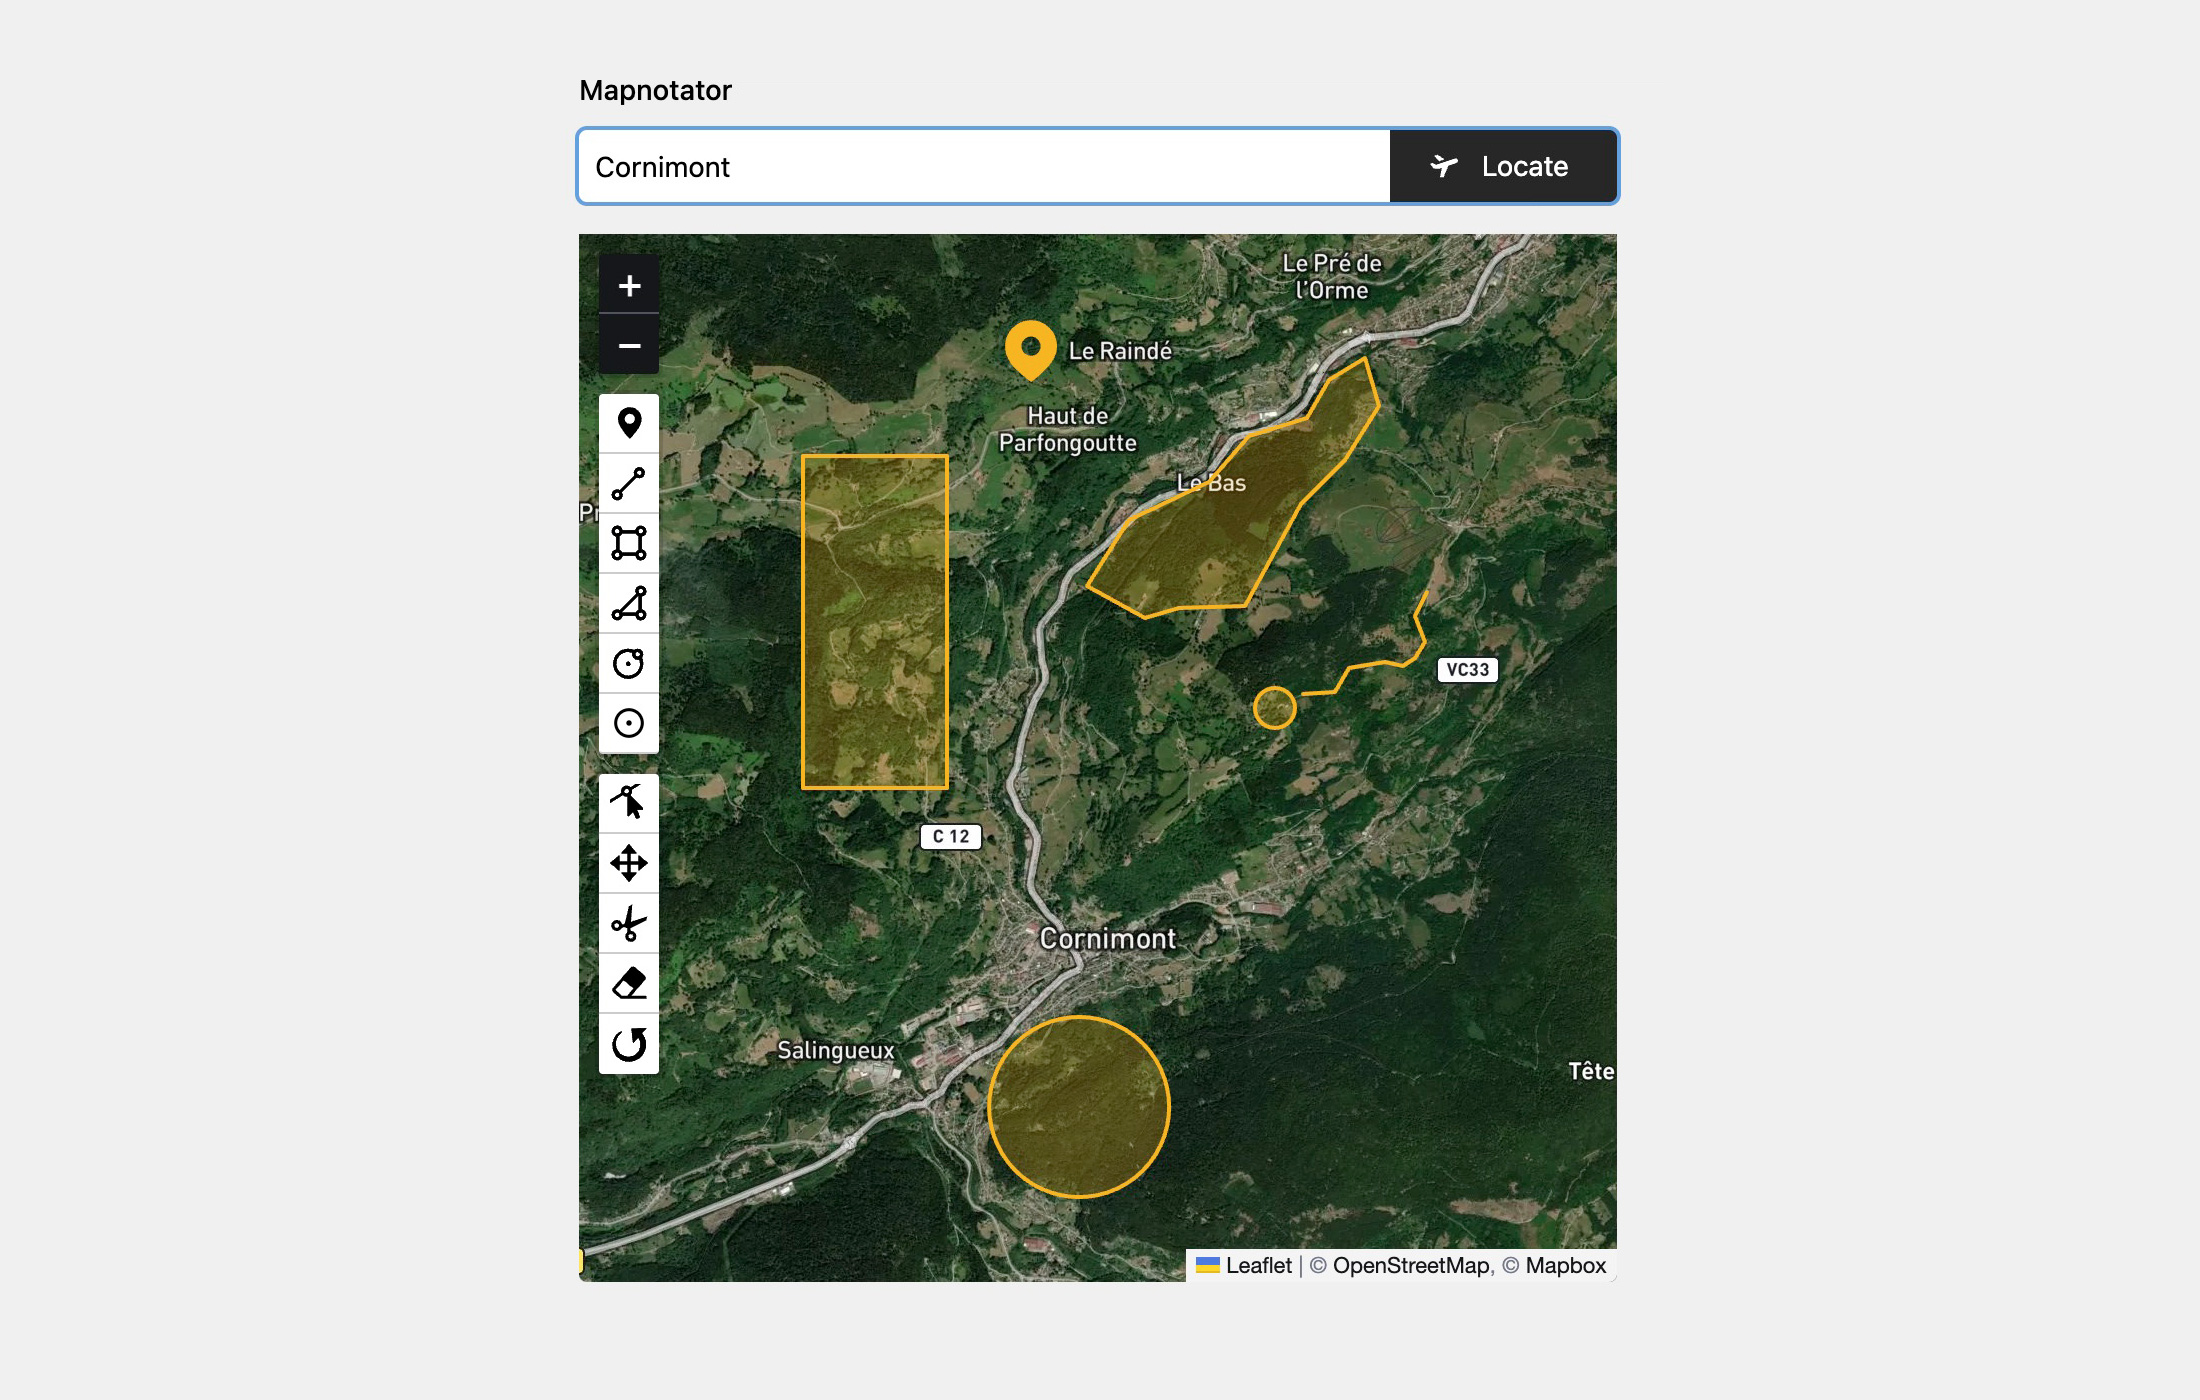Select the polyline drawing tool
Viewport: 2200px width, 1400px height.
pos(629,484)
